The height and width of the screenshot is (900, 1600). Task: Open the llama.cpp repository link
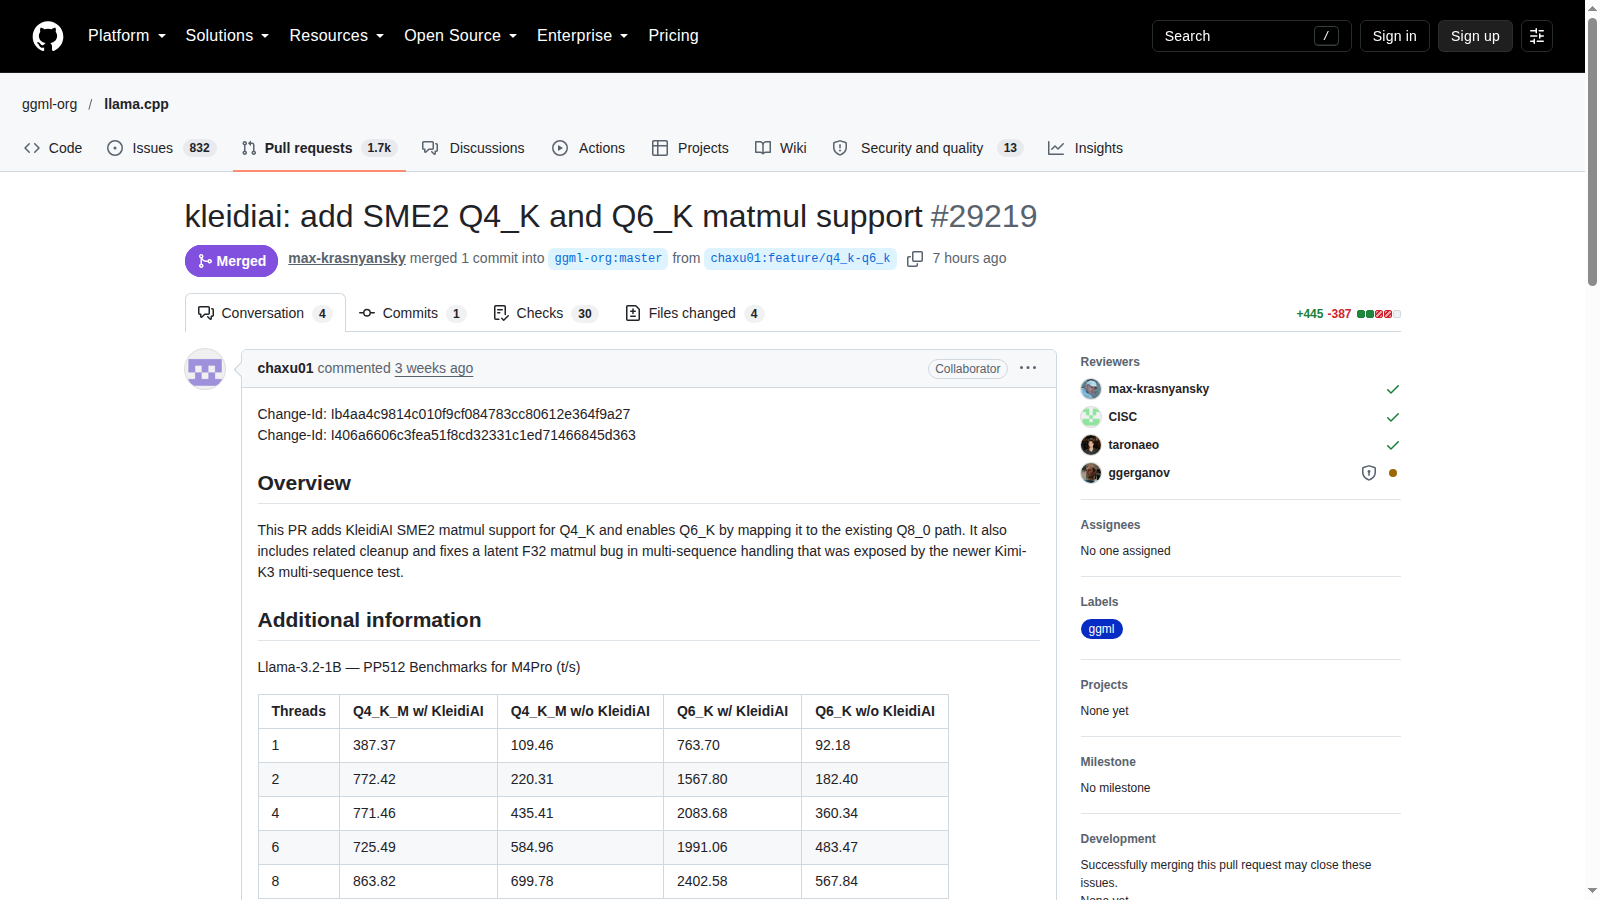136,104
